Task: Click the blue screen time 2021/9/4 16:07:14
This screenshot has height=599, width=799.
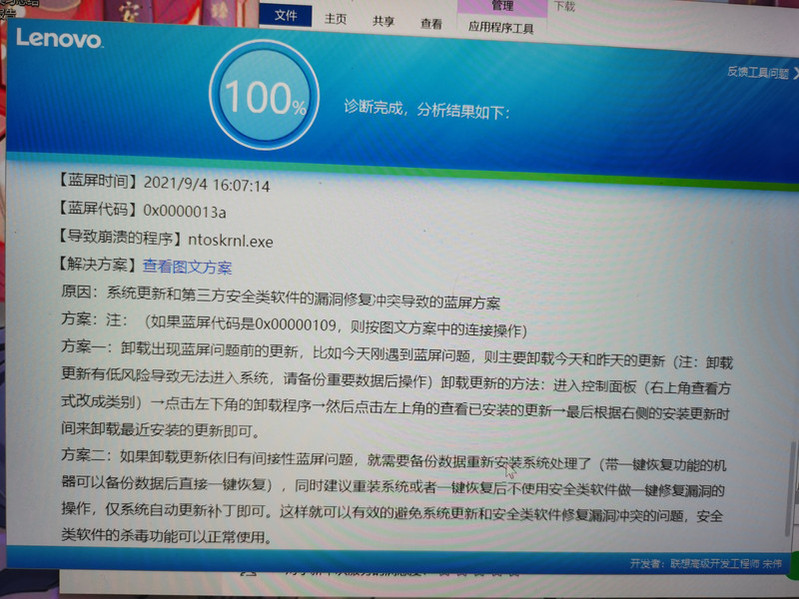Action: click(207, 184)
